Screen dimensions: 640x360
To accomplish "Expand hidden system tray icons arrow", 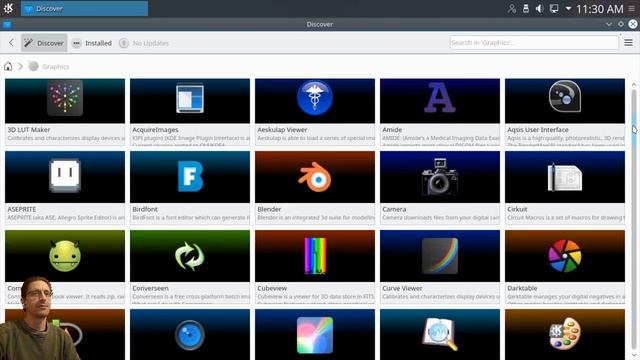I will point(568,8).
